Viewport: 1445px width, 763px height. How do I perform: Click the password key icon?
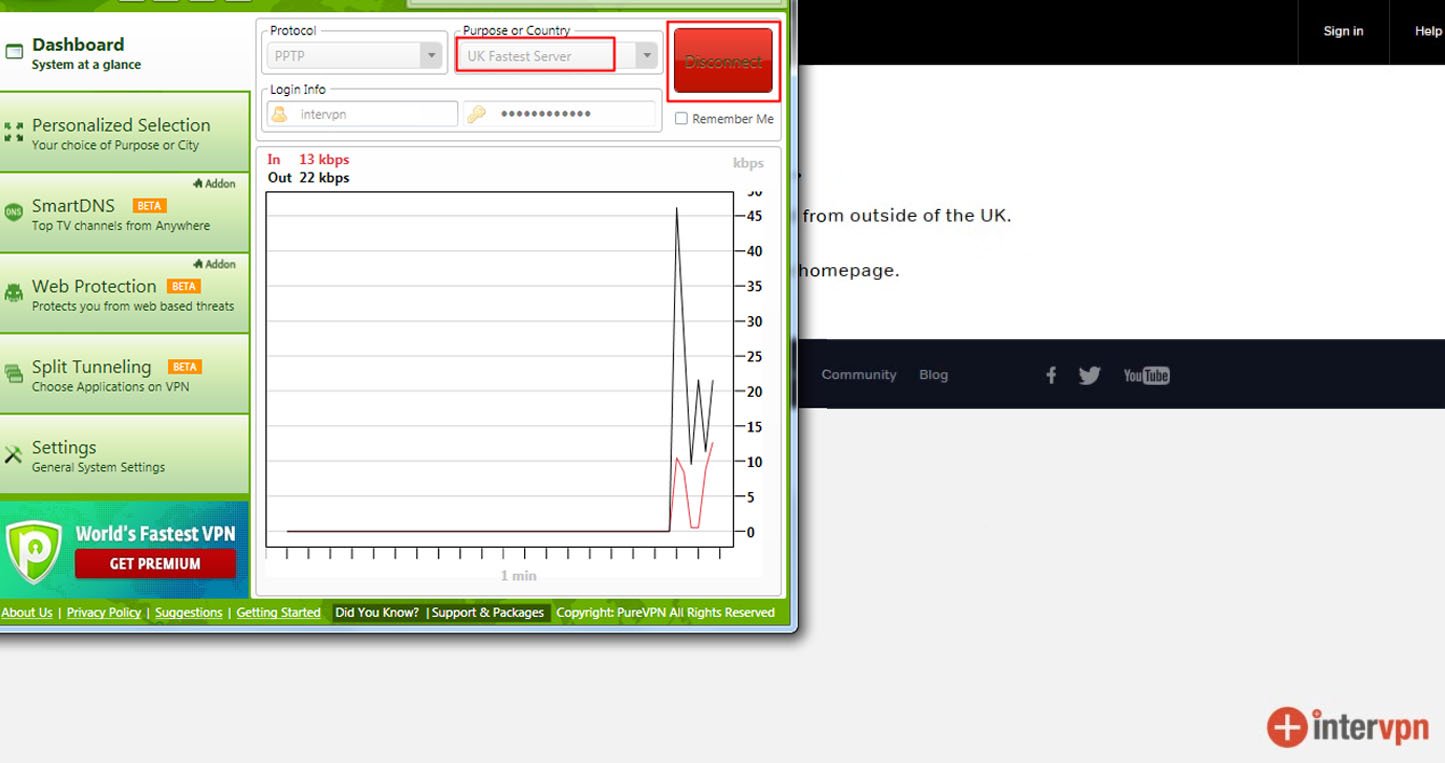pos(476,114)
